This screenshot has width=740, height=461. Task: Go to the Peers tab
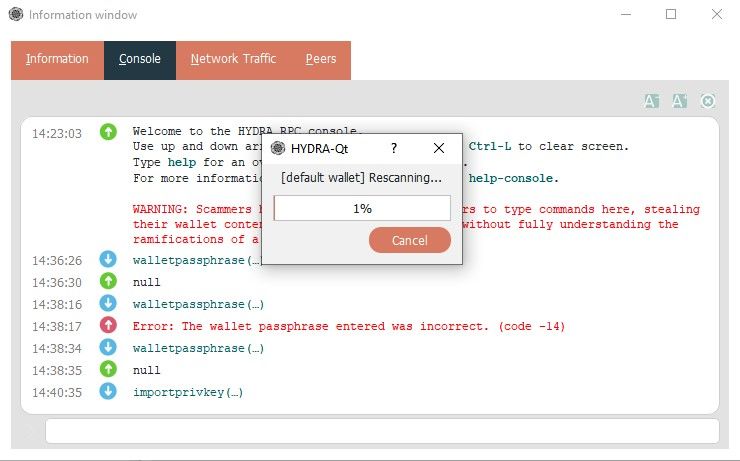[320, 60]
